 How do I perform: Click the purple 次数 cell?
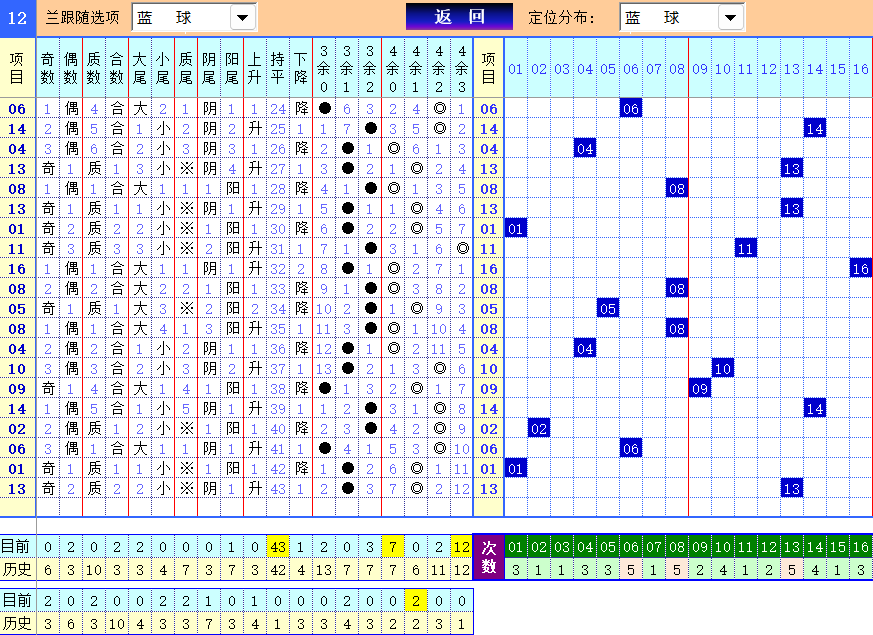click(489, 557)
